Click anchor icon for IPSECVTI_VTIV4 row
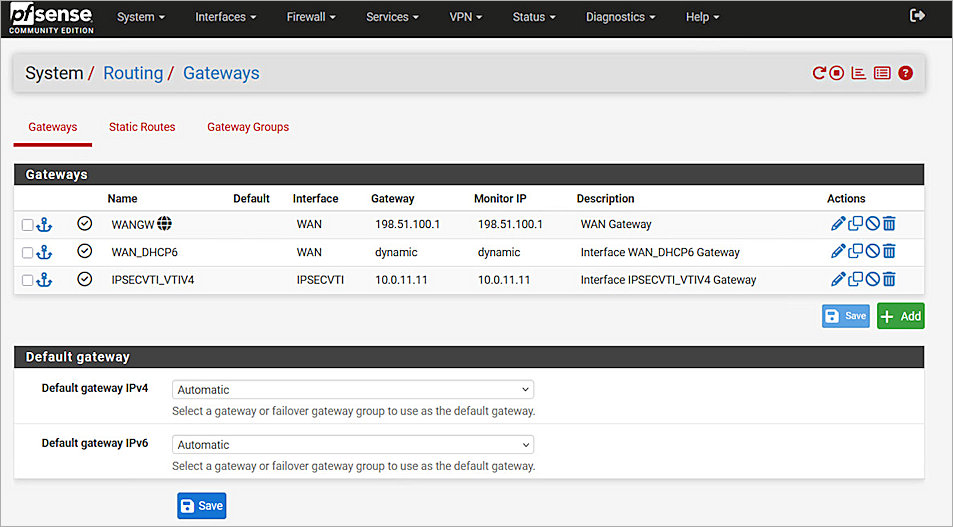The image size is (953, 527). pyautogui.click(x=44, y=280)
